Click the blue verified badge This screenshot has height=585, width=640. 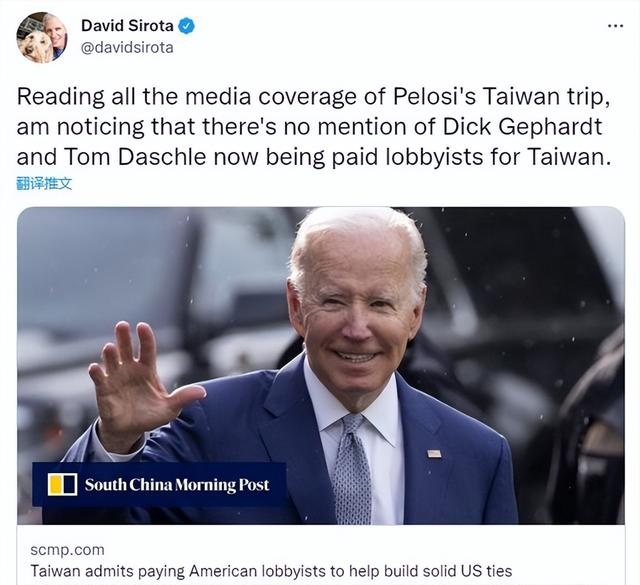coord(187,26)
